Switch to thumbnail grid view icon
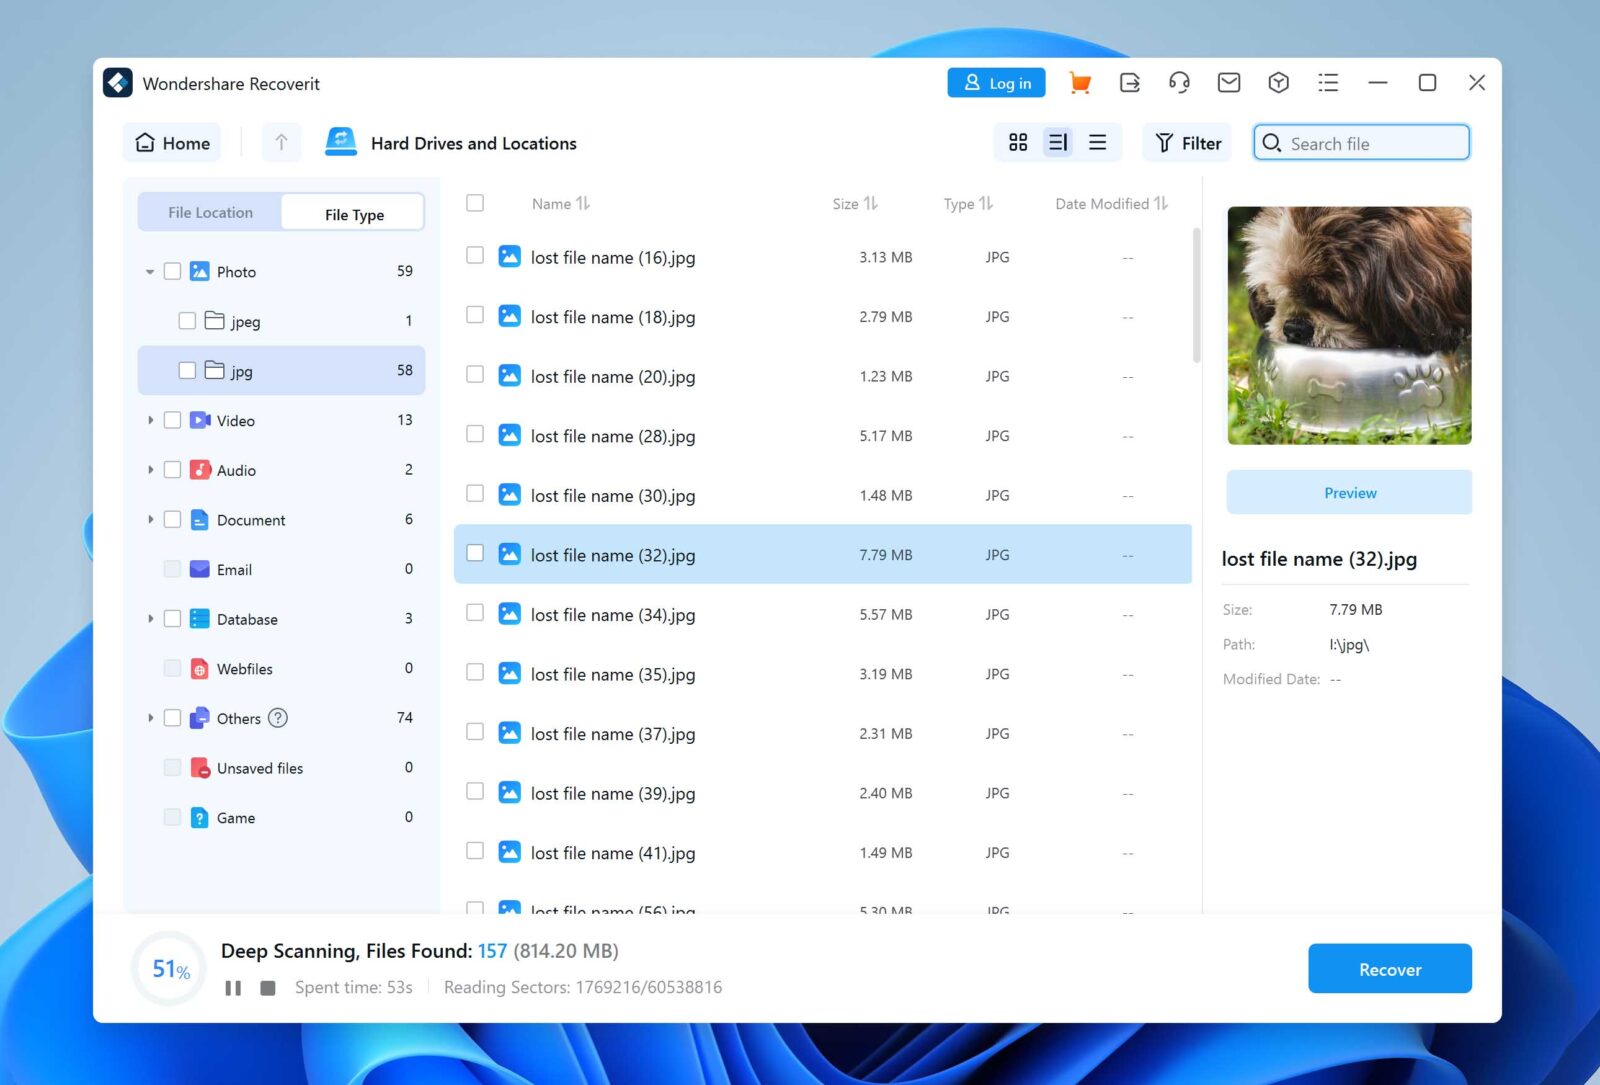The height and width of the screenshot is (1085, 1600). click(1018, 142)
